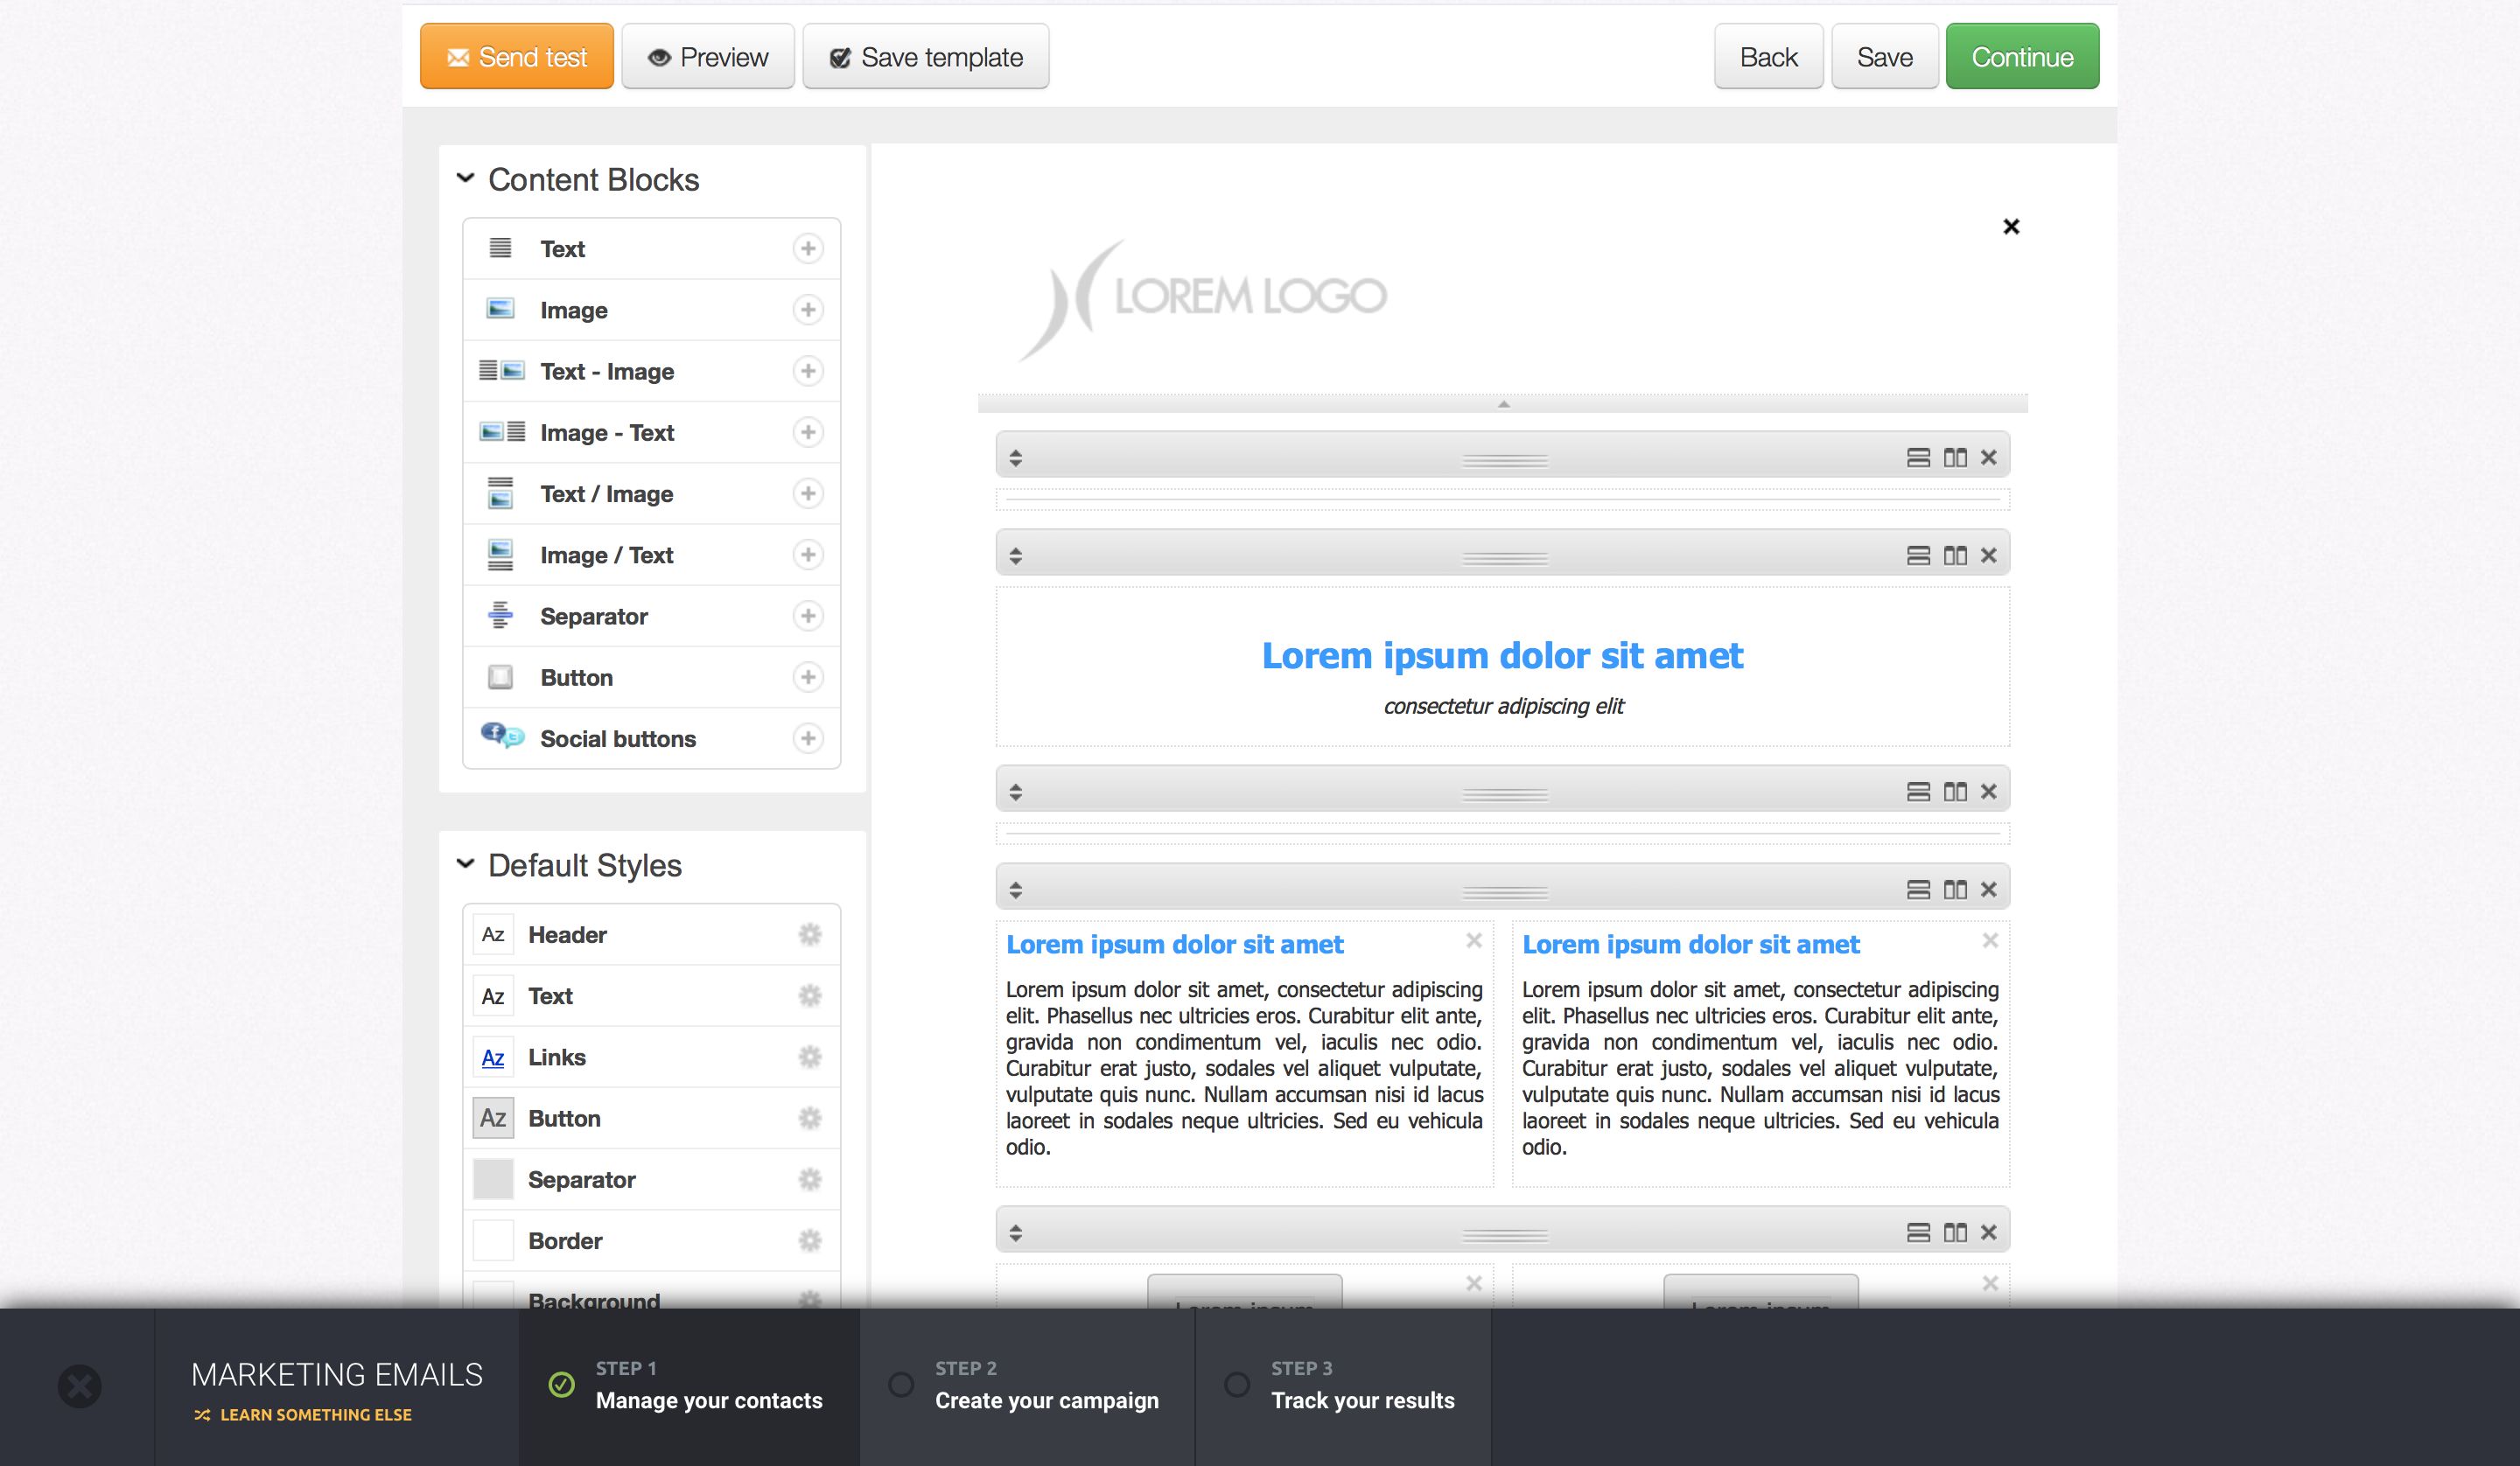This screenshot has width=2520, height=1466.
Task: Open Header style settings gear
Action: pyautogui.click(x=809, y=934)
